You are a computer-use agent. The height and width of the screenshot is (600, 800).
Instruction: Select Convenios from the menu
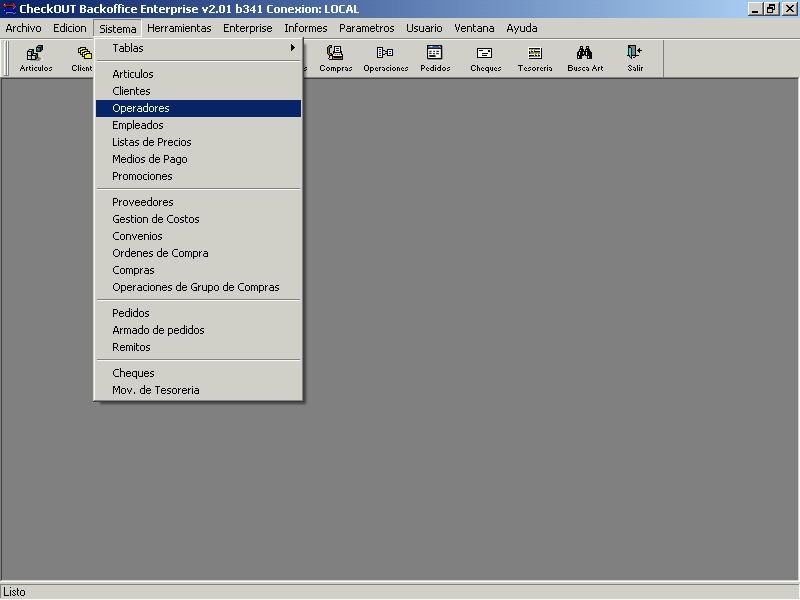coord(198,236)
